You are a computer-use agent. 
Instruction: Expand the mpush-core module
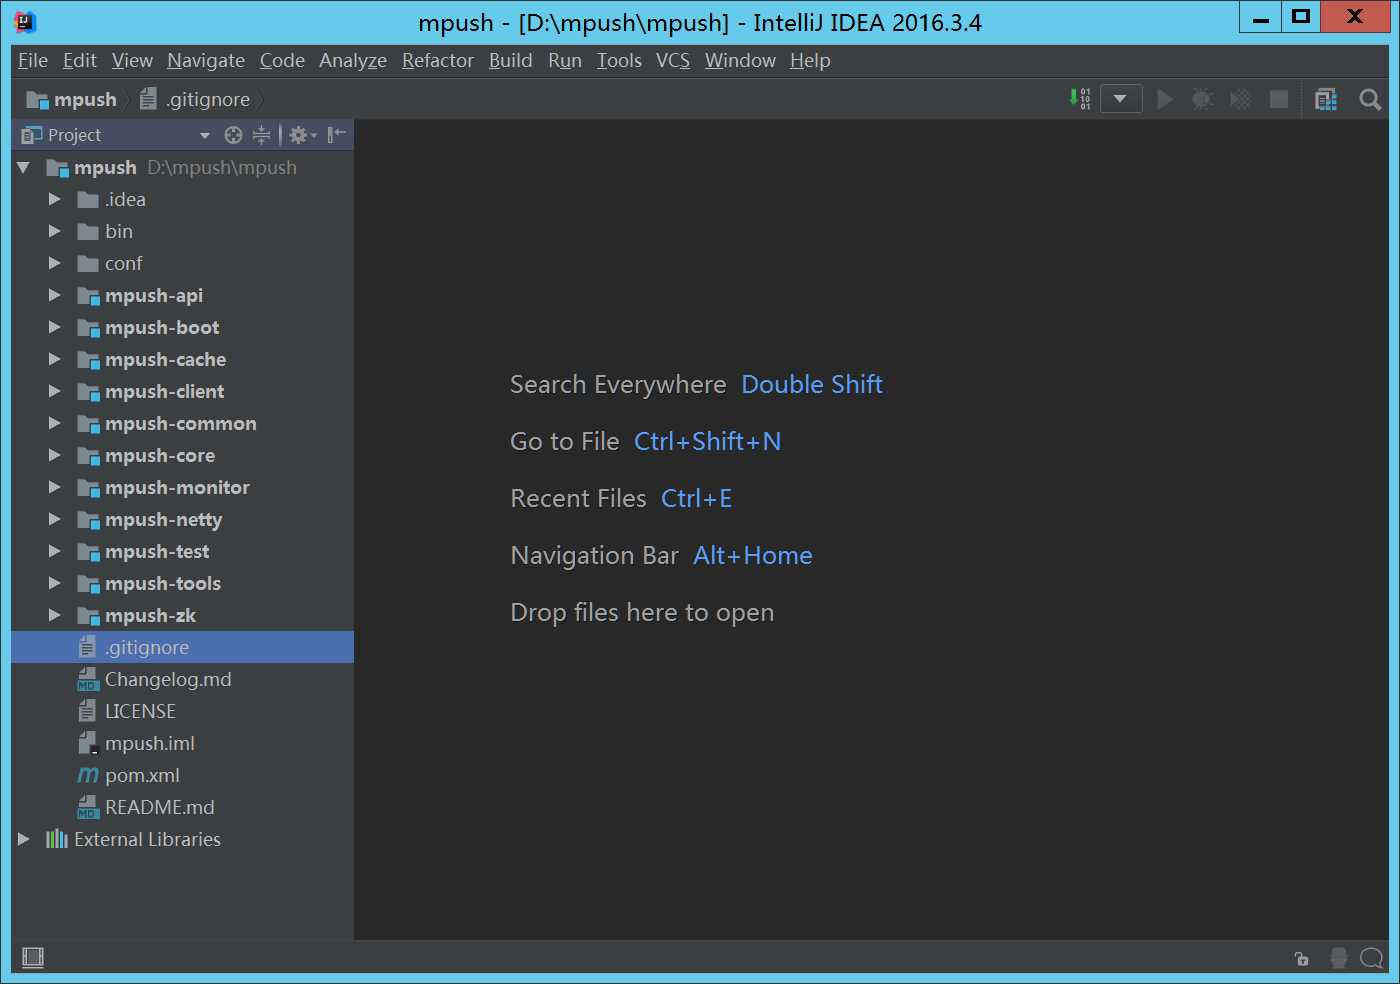pyautogui.click(x=54, y=455)
